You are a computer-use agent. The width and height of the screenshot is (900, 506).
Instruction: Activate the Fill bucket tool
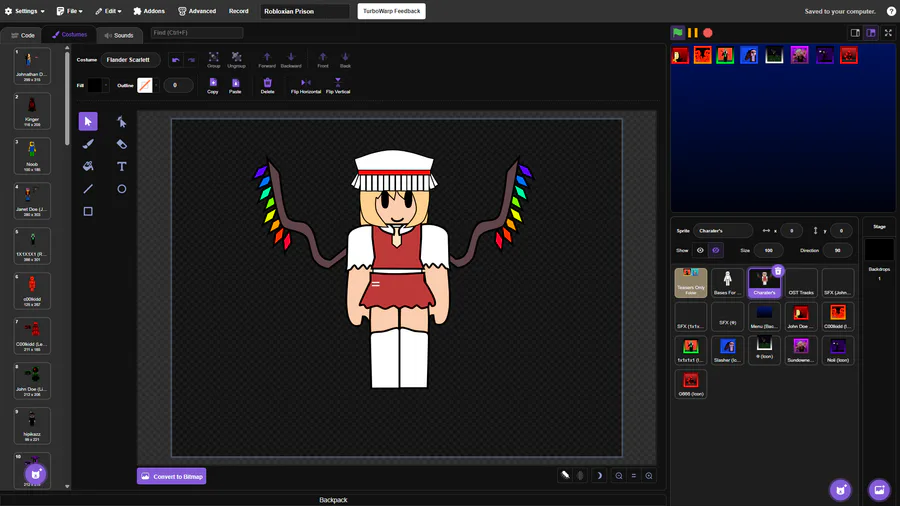click(x=88, y=166)
